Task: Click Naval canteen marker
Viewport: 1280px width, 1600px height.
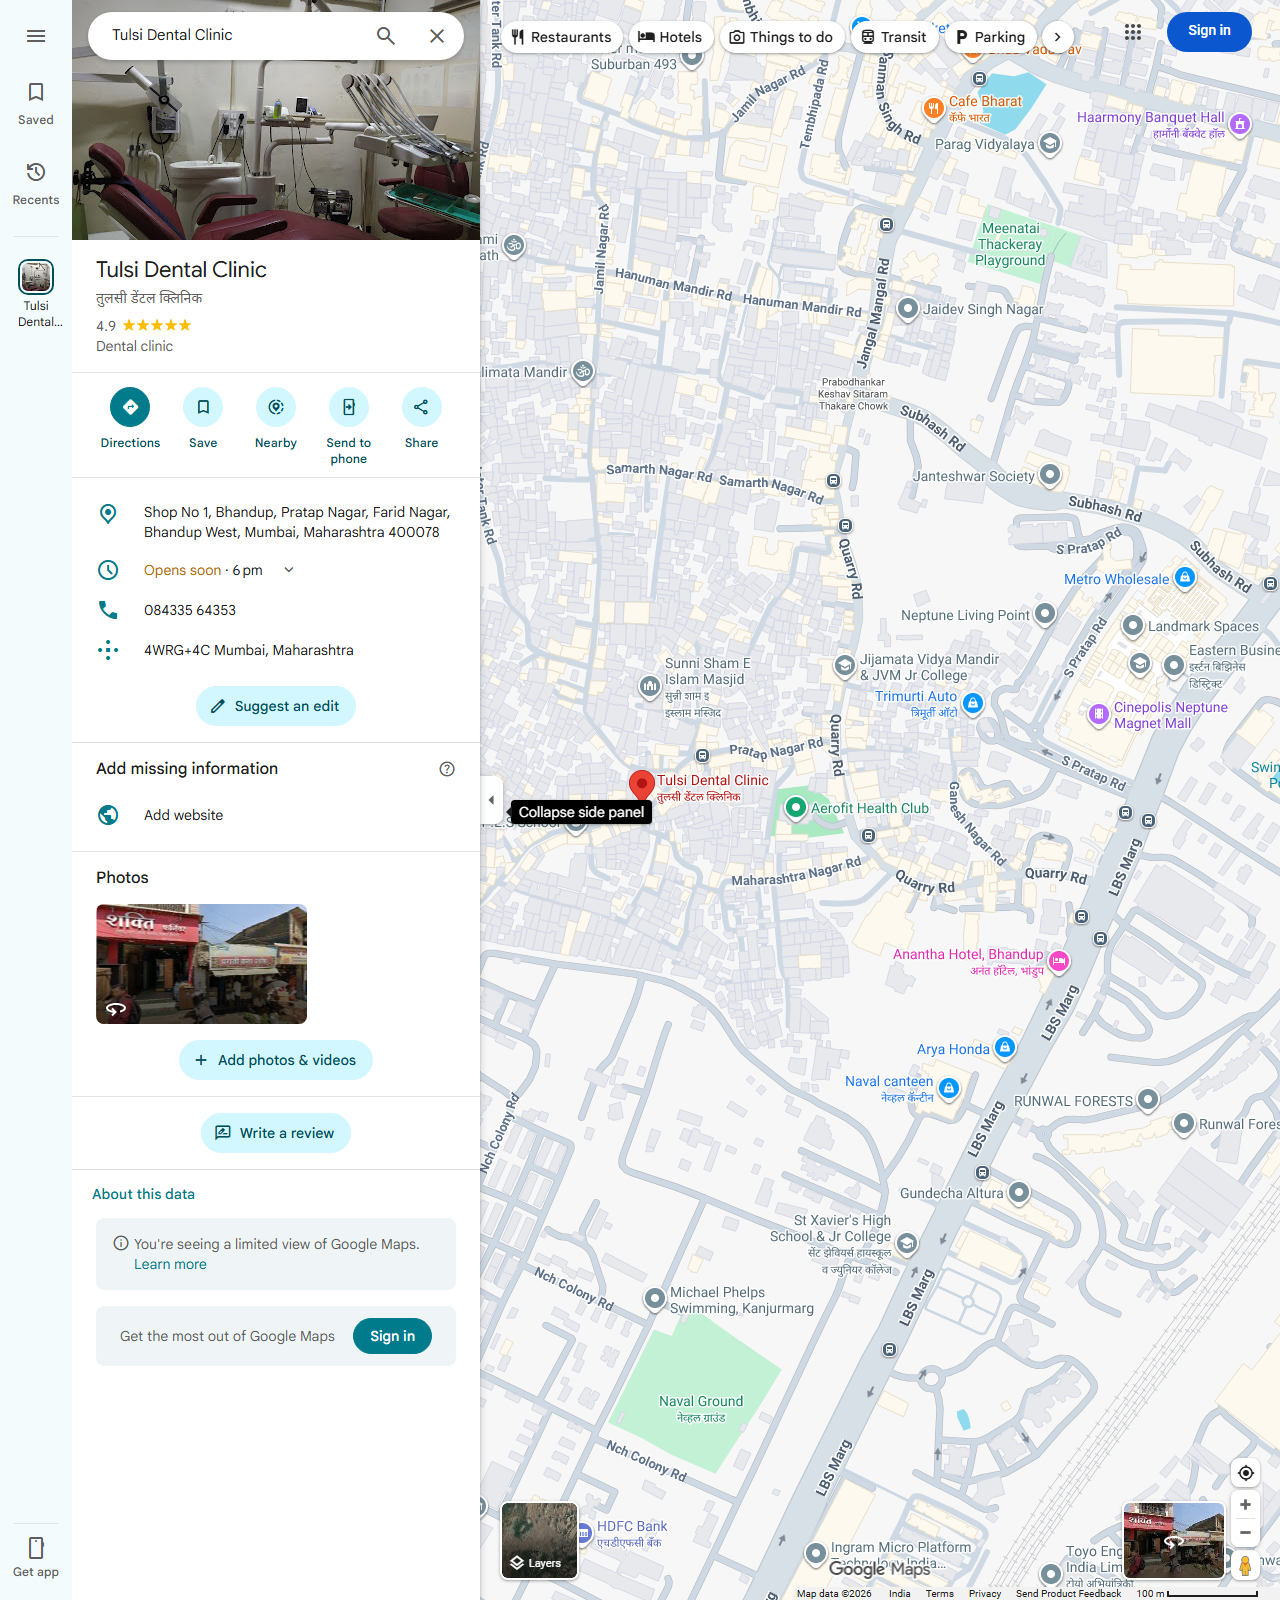Action: [x=949, y=1089]
